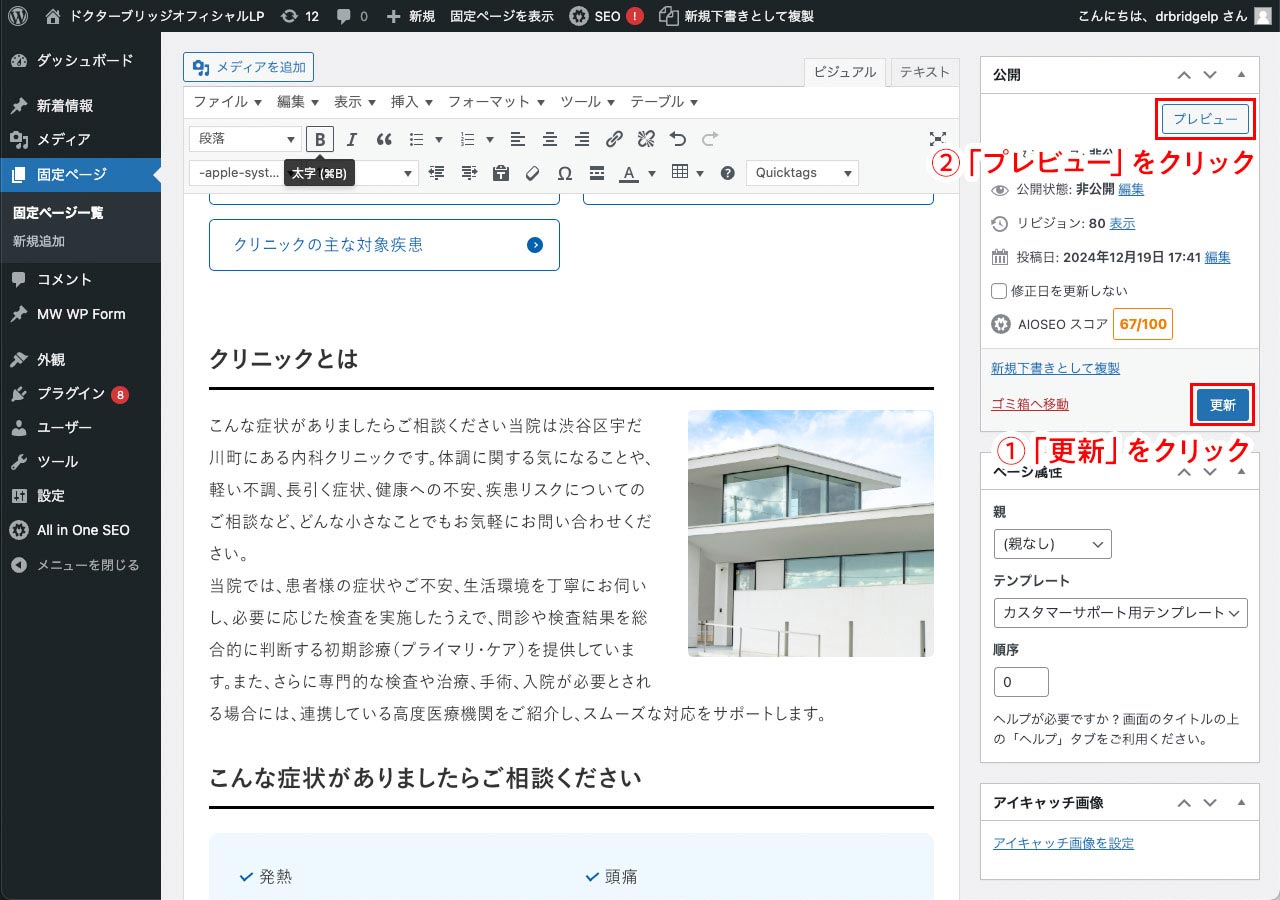Align text center

pos(550,139)
